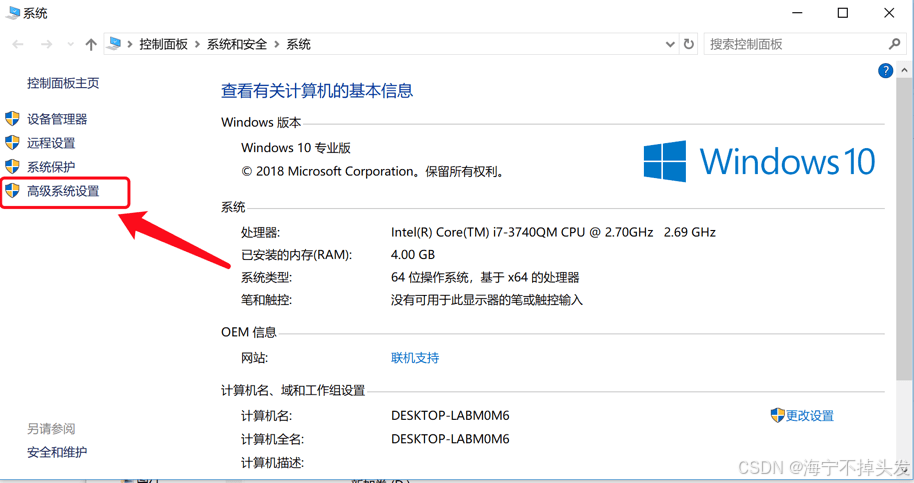Open the recent locations dropdown arrow
Screen dimensions: 914x483
coord(71,44)
